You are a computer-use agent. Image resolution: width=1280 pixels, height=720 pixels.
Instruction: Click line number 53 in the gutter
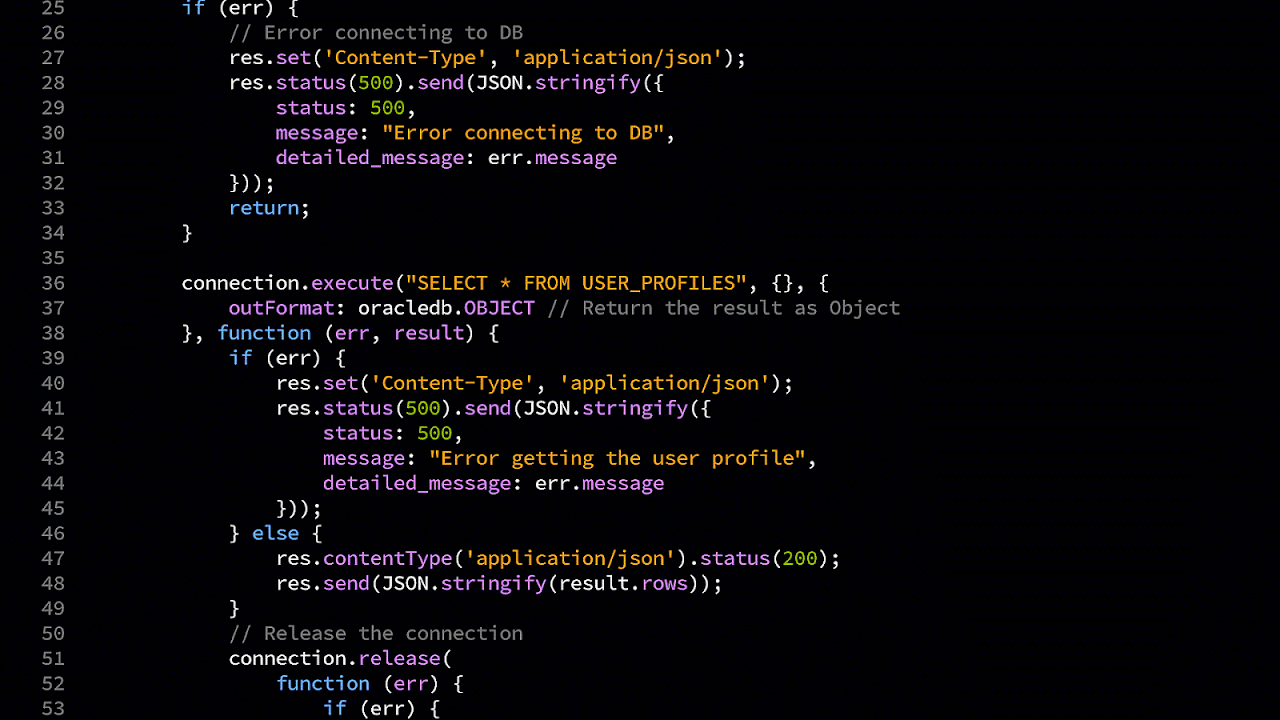(53, 708)
